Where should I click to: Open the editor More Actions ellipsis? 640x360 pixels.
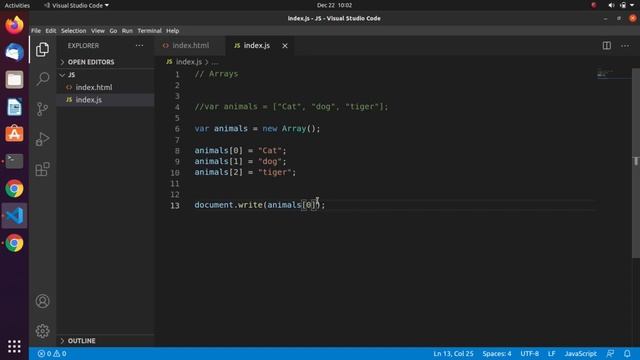point(625,45)
